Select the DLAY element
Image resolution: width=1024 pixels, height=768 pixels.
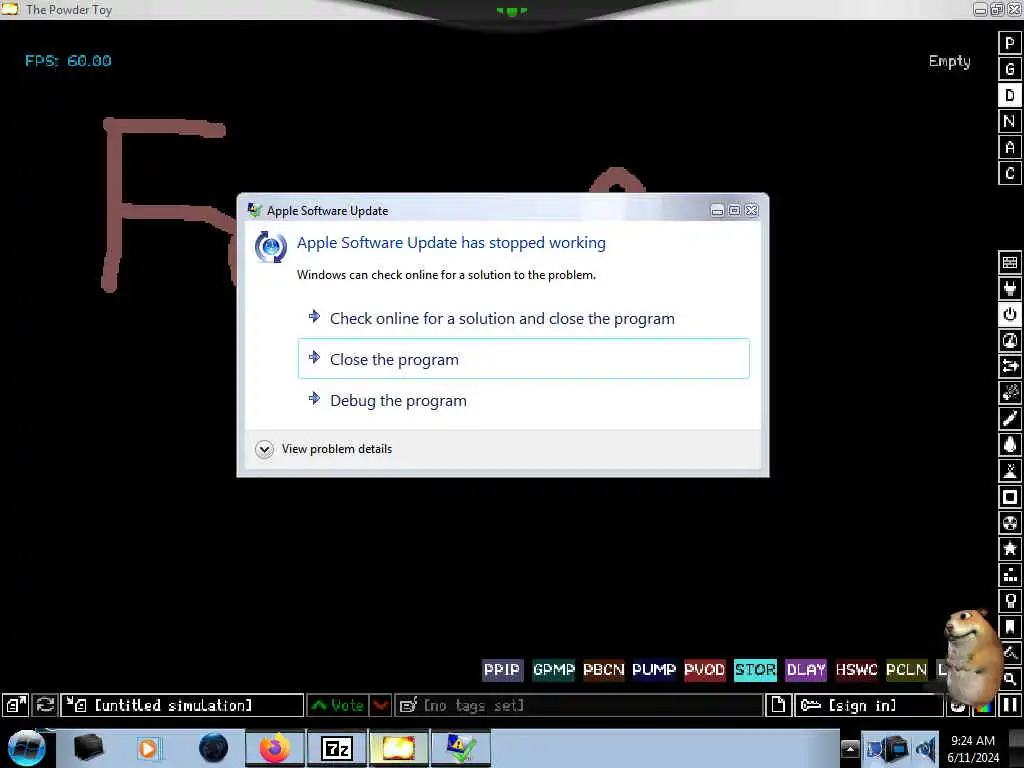tap(805, 670)
